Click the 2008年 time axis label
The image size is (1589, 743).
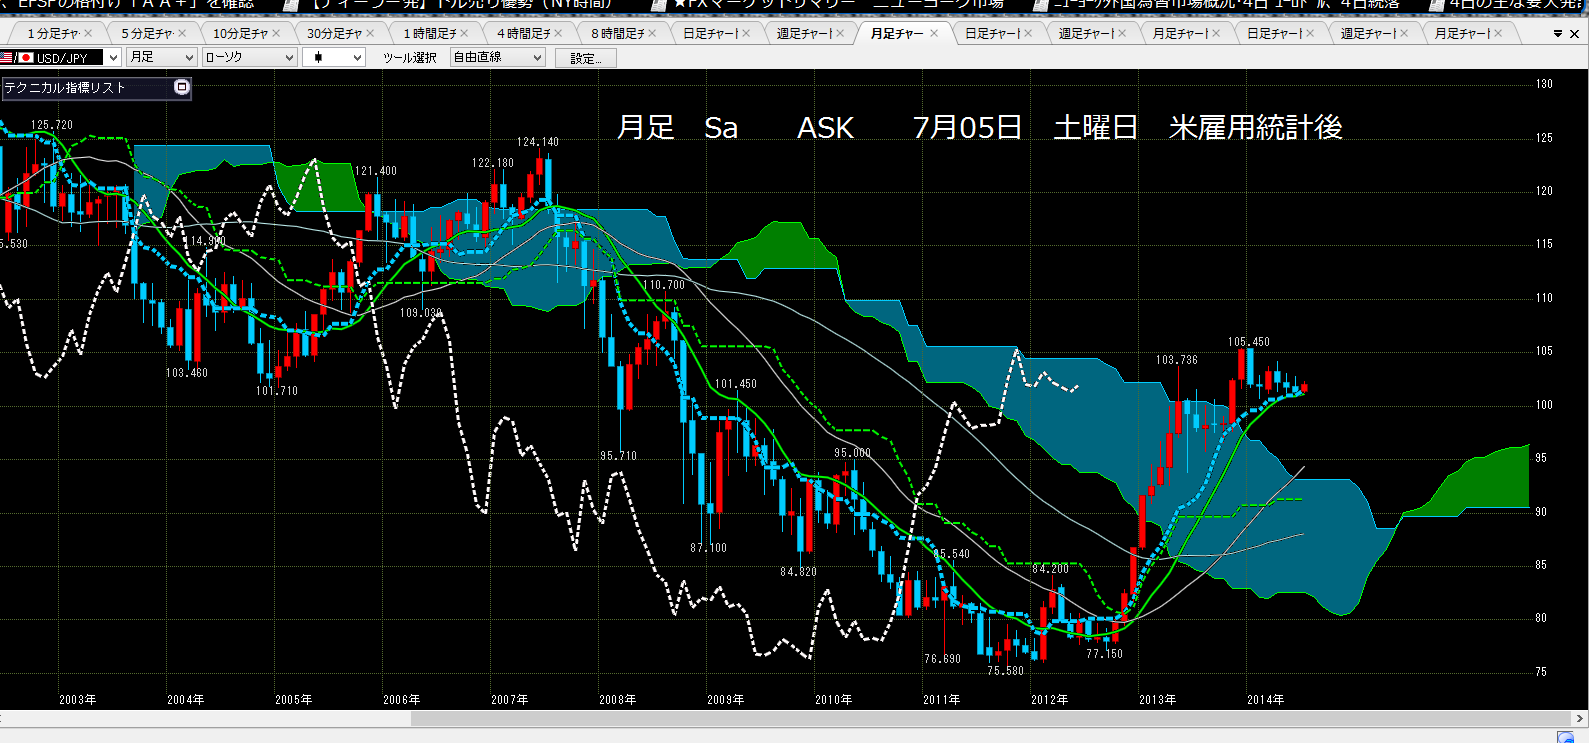tap(618, 700)
